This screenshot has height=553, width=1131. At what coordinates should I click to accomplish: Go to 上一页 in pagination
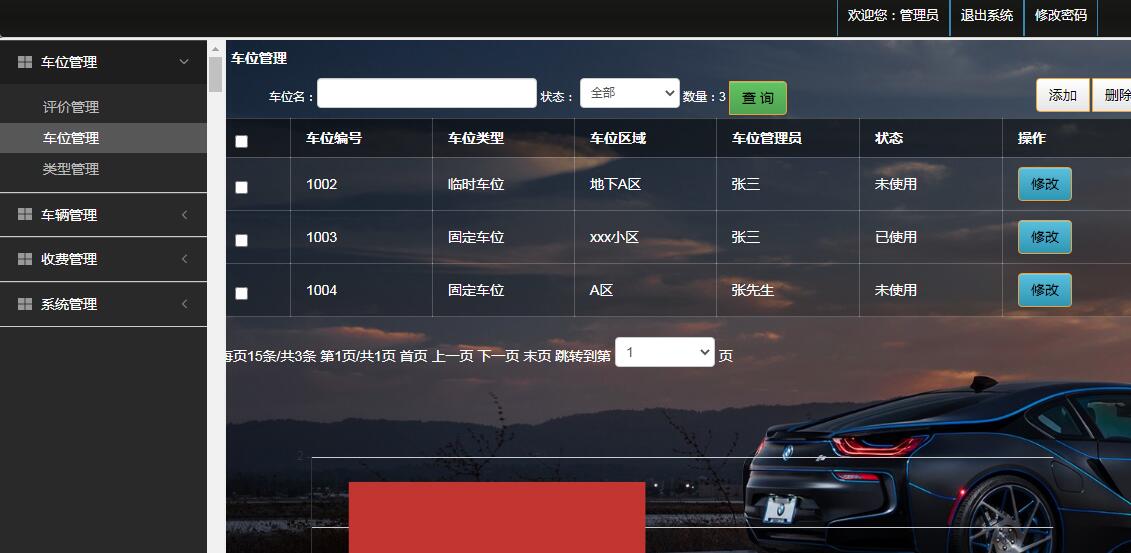(x=453, y=356)
